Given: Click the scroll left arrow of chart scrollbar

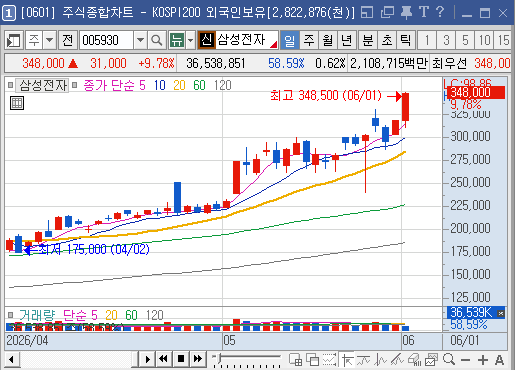Looking at the screenshot, I should click(12, 360).
